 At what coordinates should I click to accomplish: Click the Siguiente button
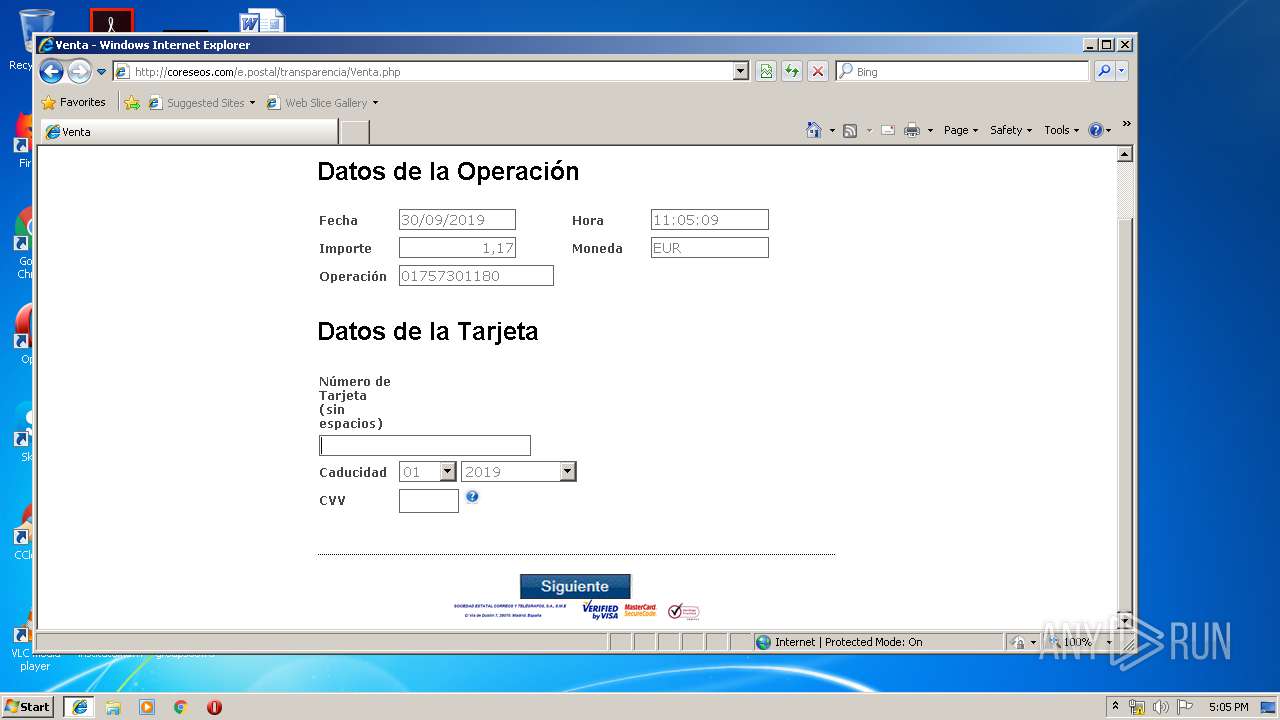pos(575,586)
